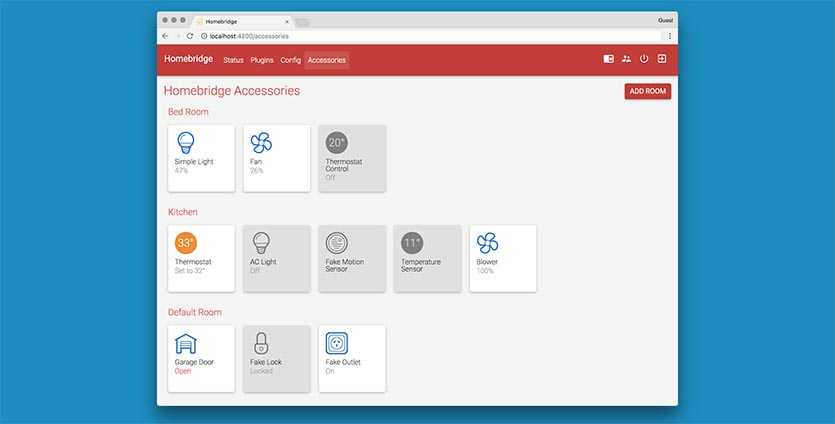The image size is (835, 424).
Task: Click the Blower fan icon
Action: pos(487,243)
